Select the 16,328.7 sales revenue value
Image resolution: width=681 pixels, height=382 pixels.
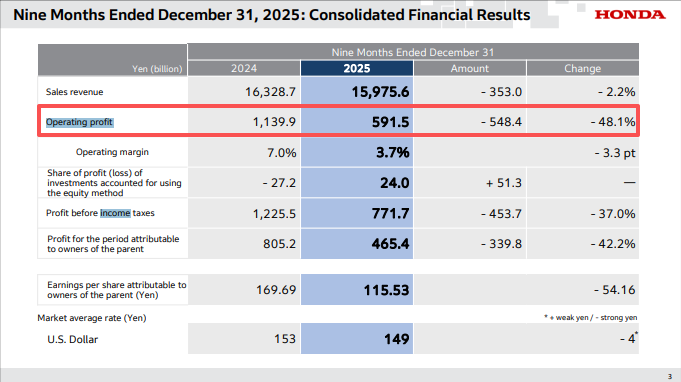click(270, 92)
